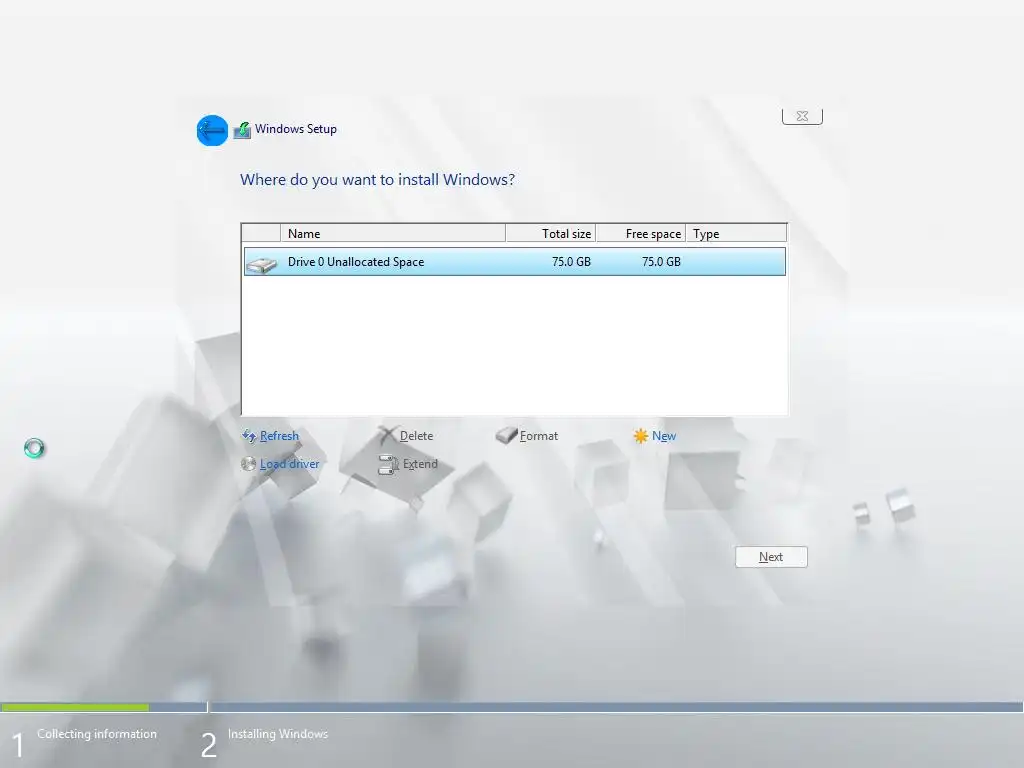The image size is (1024, 768).
Task: Choose the Extend partition option
Action: pyautogui.click(x=420, y=464)
